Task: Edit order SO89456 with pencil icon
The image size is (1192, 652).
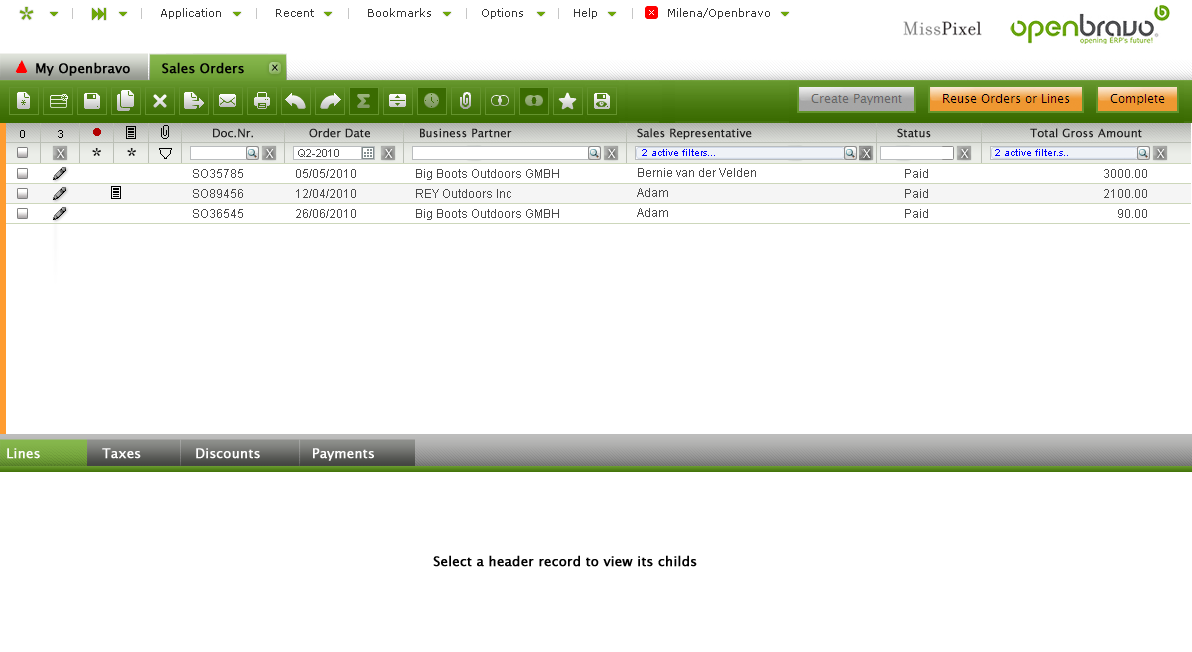Action: pyautogui.click(x=59, y=193)
